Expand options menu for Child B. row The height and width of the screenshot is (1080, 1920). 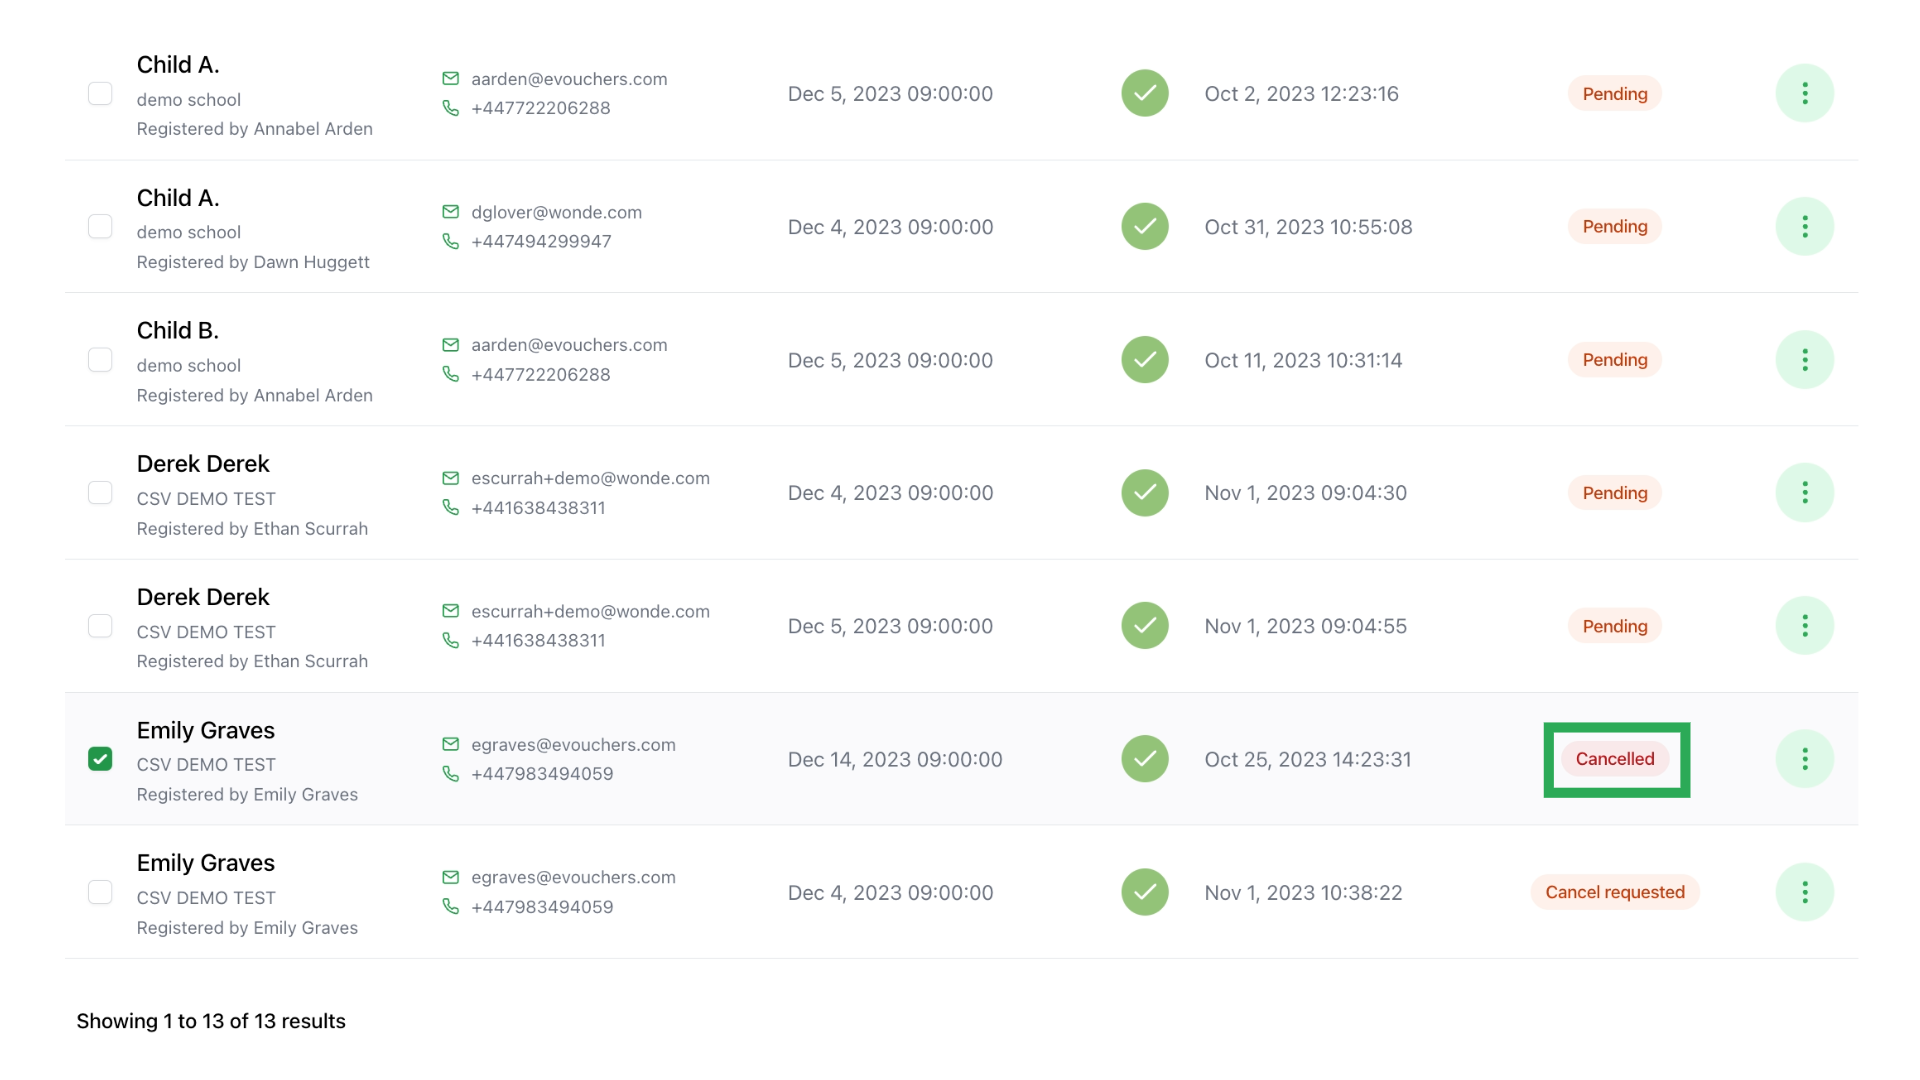point(1804,360)
